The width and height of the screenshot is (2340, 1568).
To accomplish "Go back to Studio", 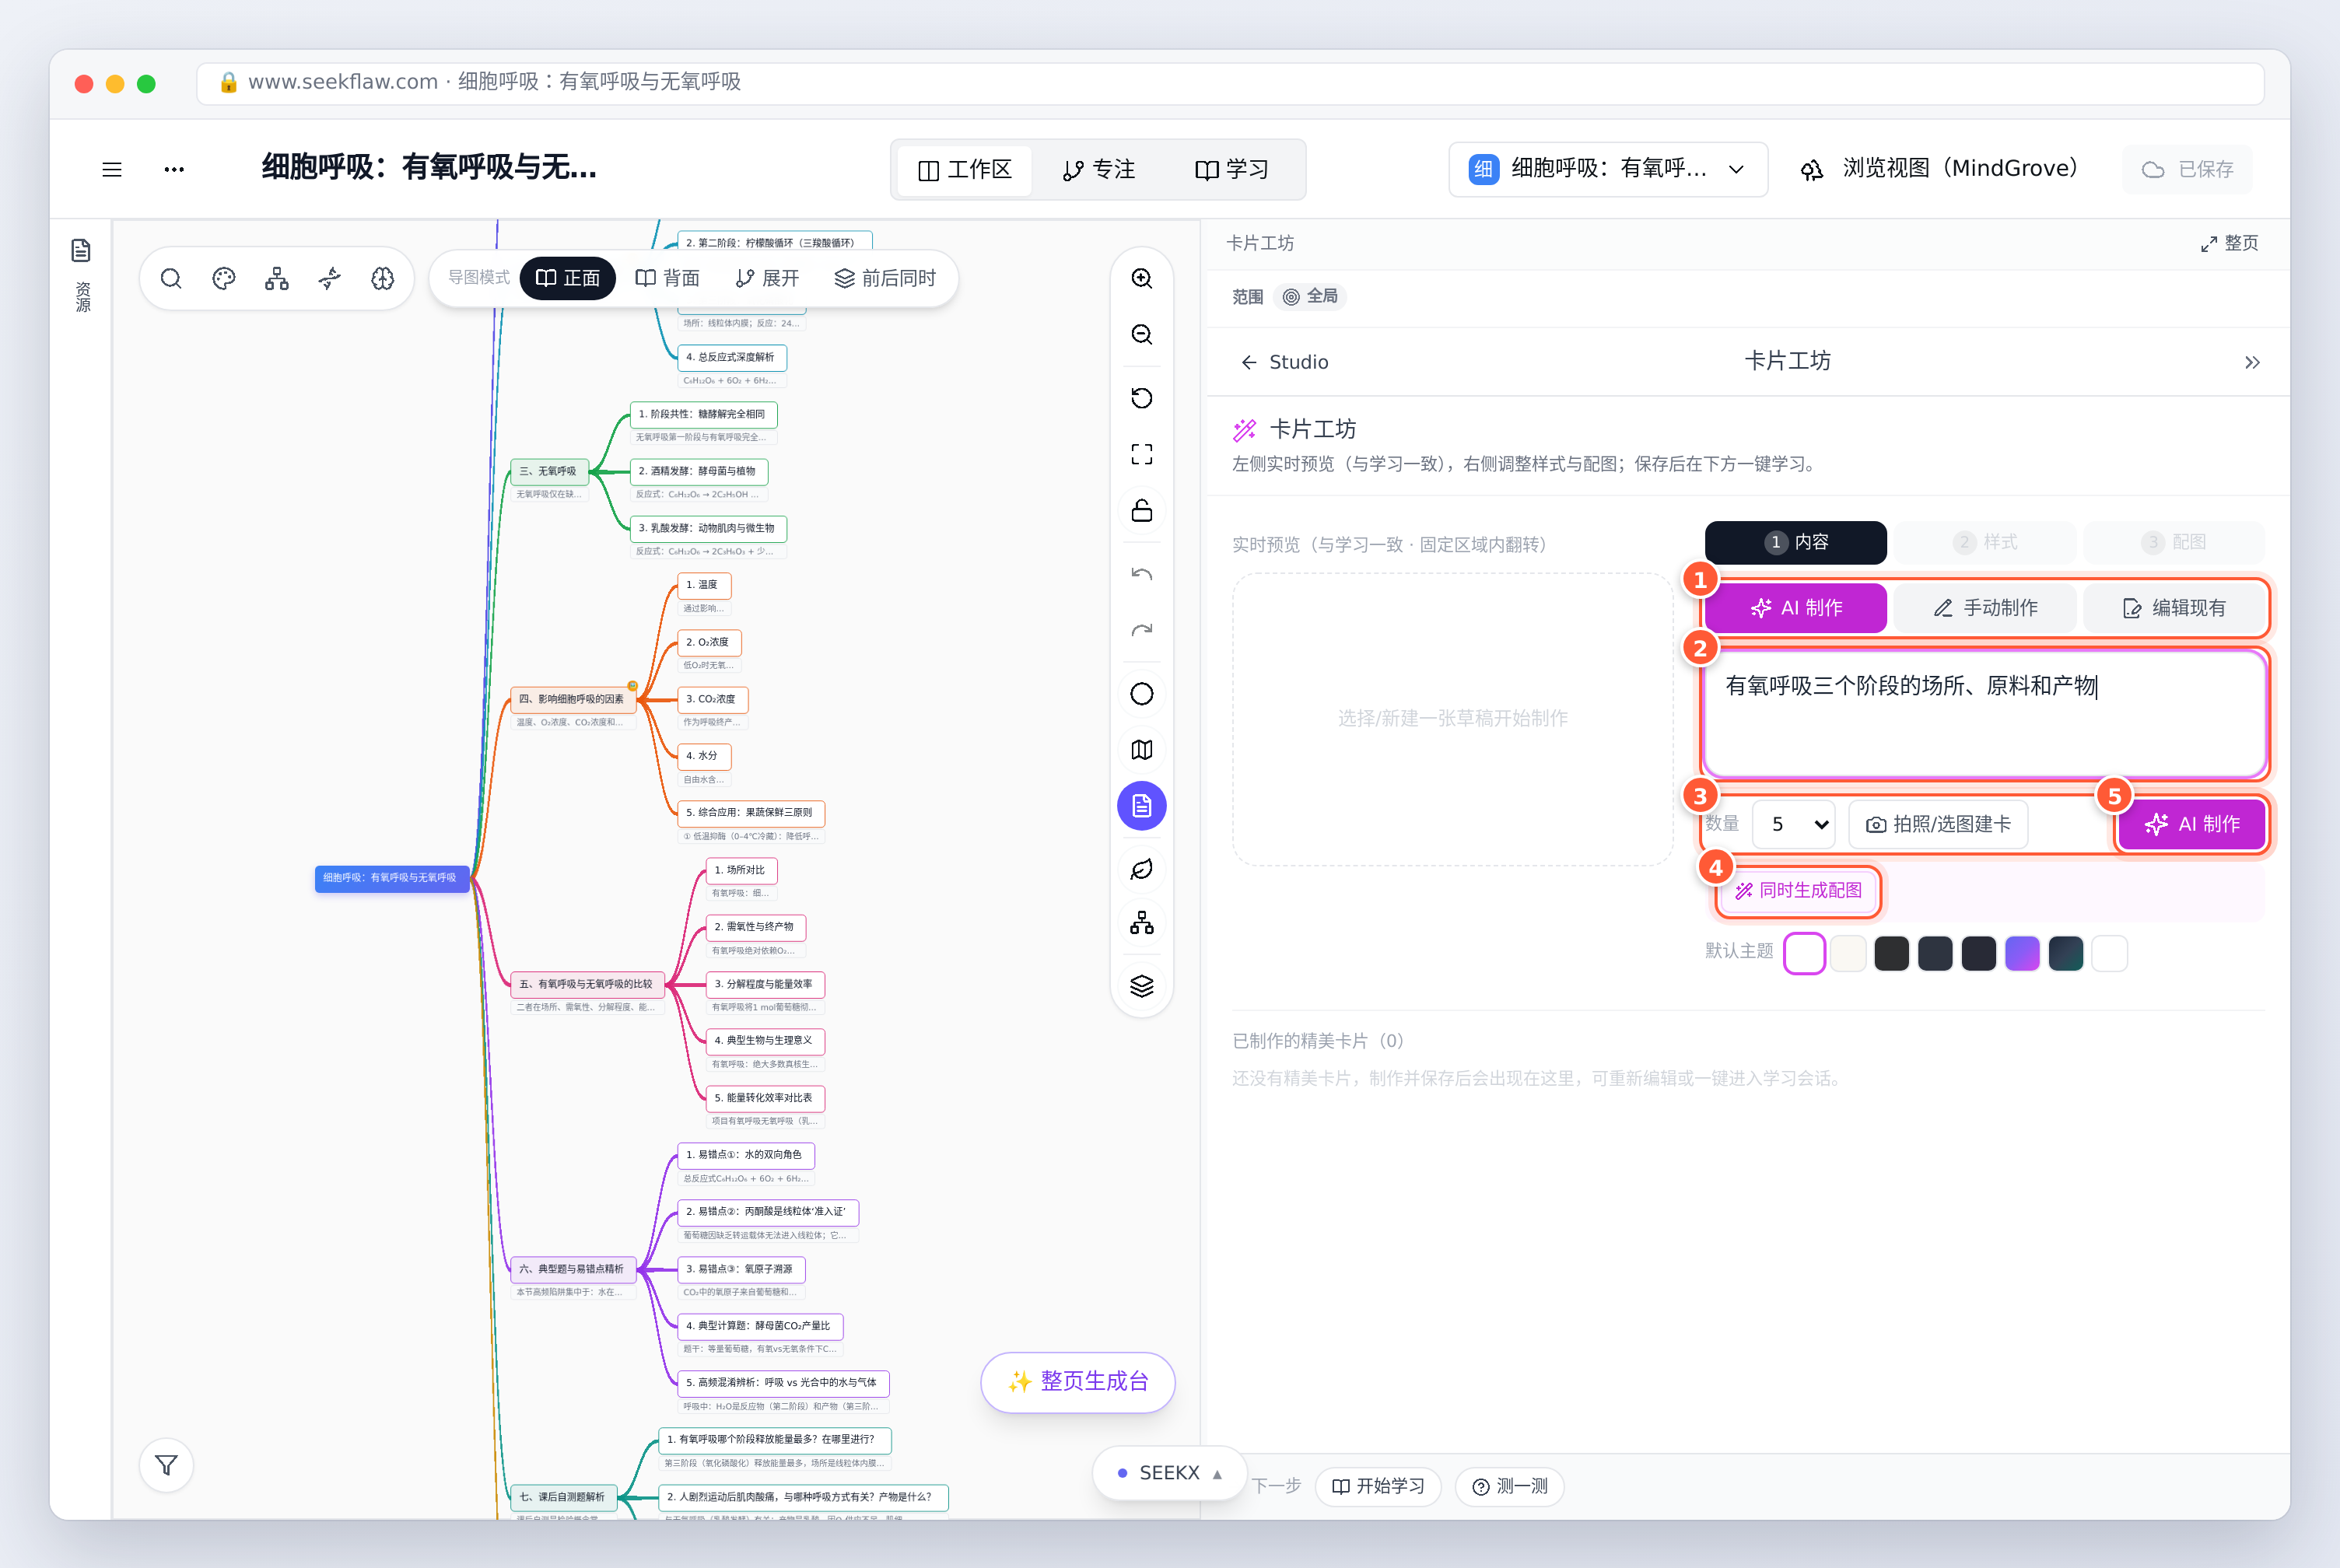I will pos(1284,362).
